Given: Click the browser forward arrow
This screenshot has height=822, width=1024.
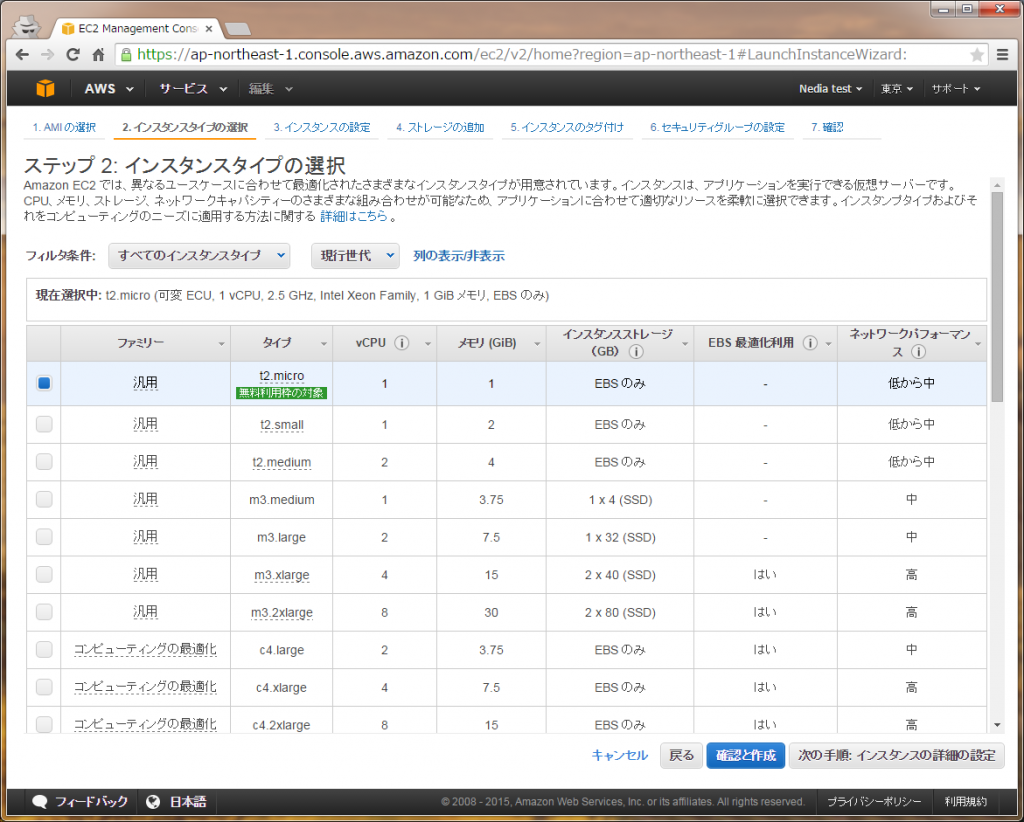Looking at the screenshot, I should [x=47, y=55].
